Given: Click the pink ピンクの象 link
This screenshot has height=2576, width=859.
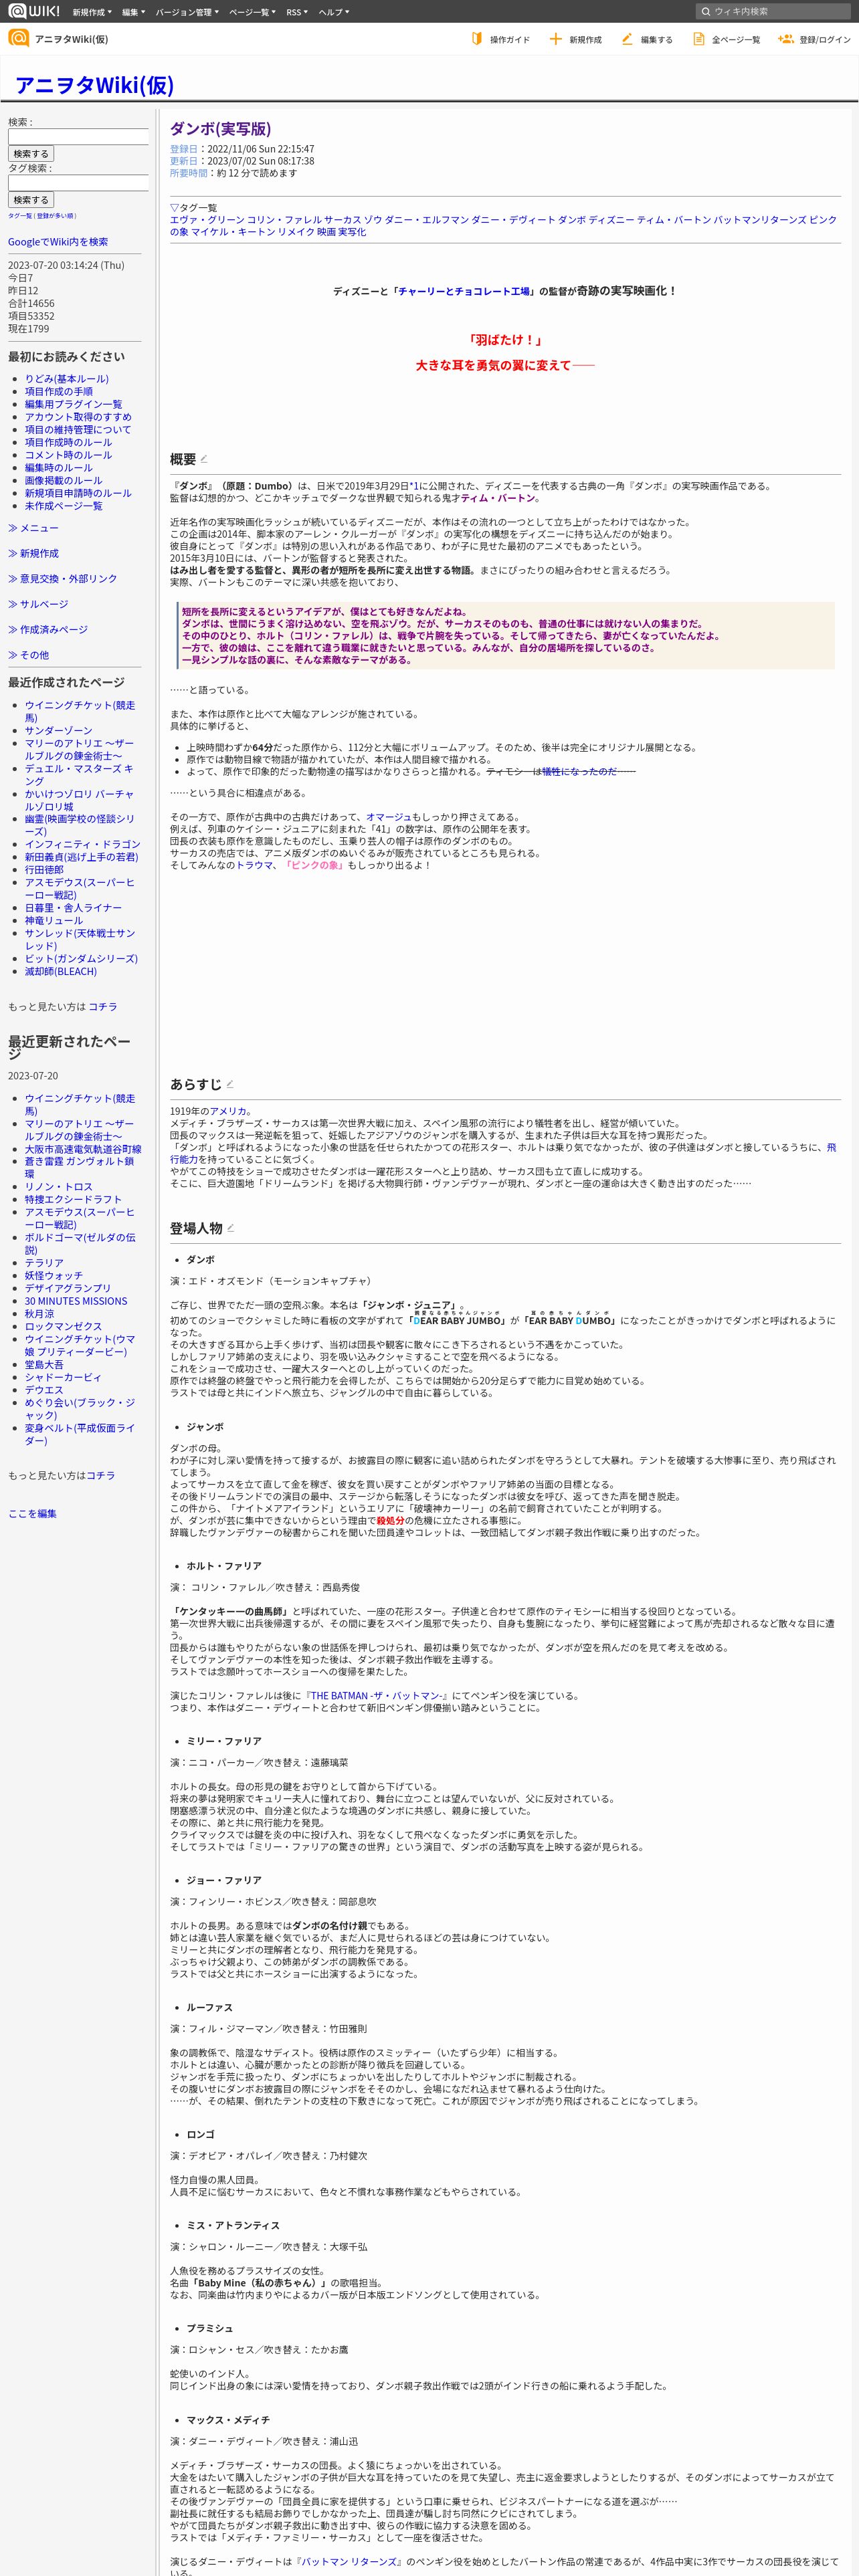Looking at the screenshot, I should [314, 865].
